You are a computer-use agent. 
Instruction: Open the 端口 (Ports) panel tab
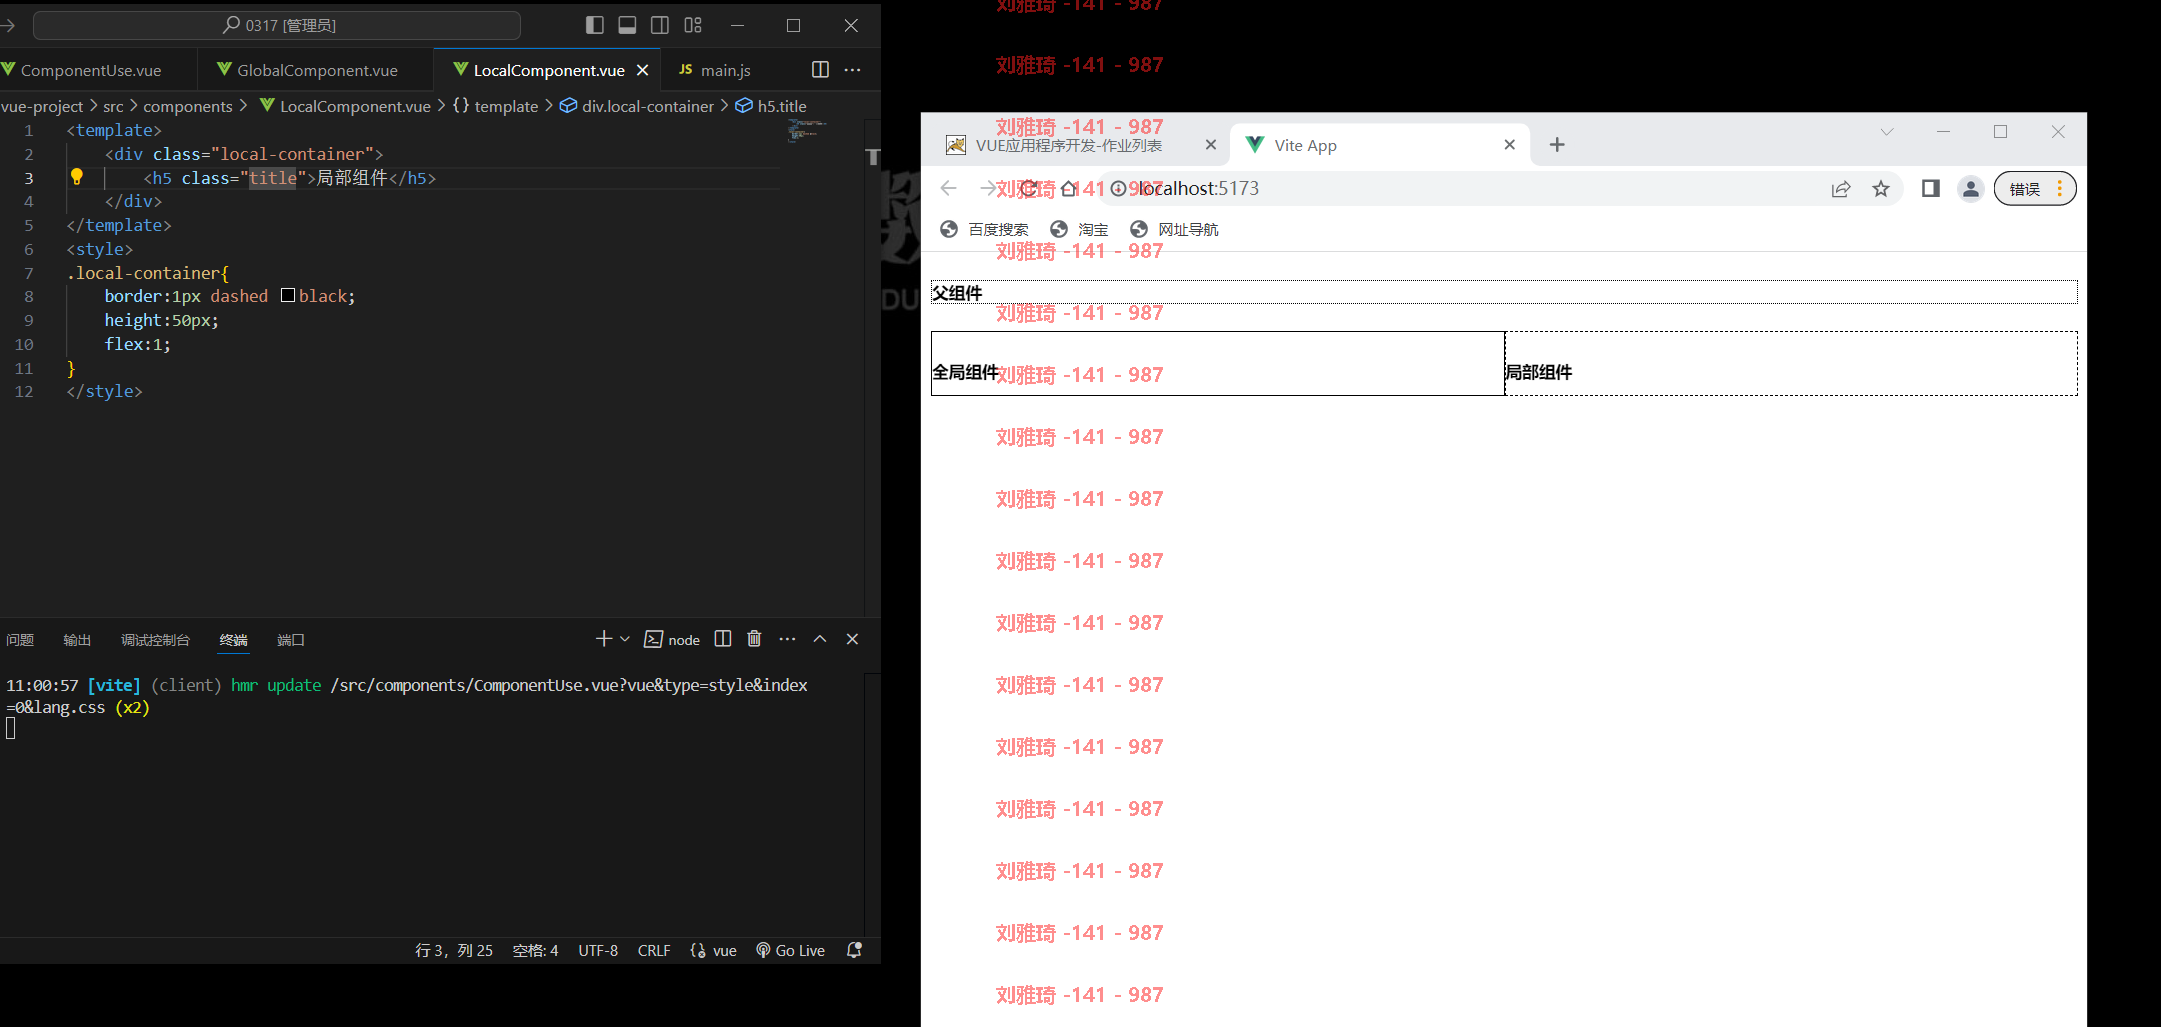tap(291, 640)
